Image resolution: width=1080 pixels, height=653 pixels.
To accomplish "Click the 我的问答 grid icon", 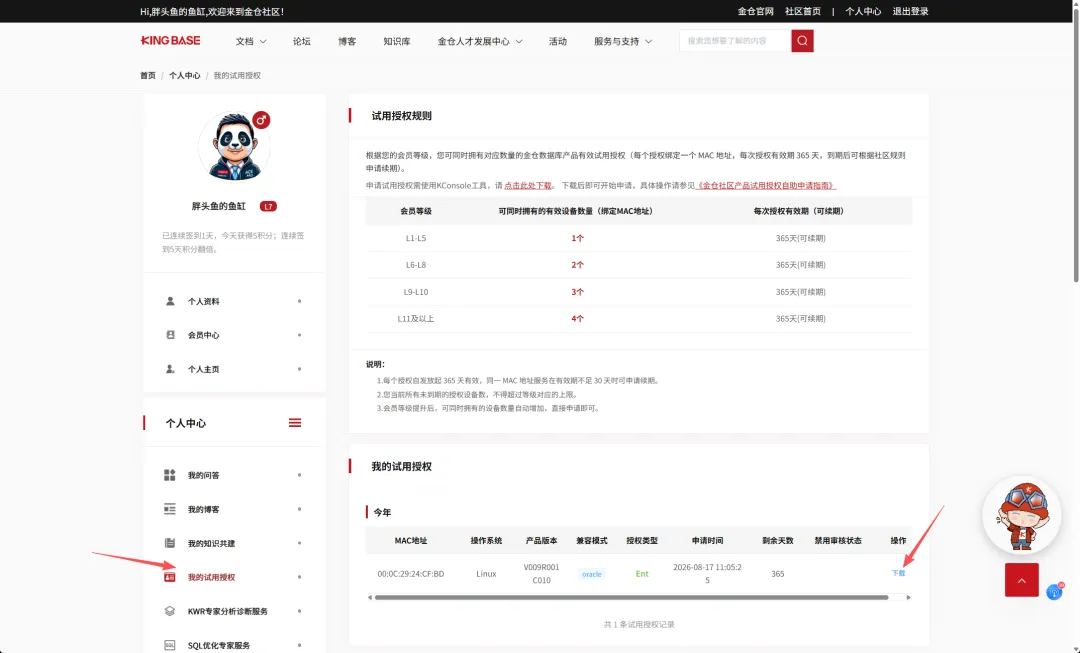I will click(169, 475).
